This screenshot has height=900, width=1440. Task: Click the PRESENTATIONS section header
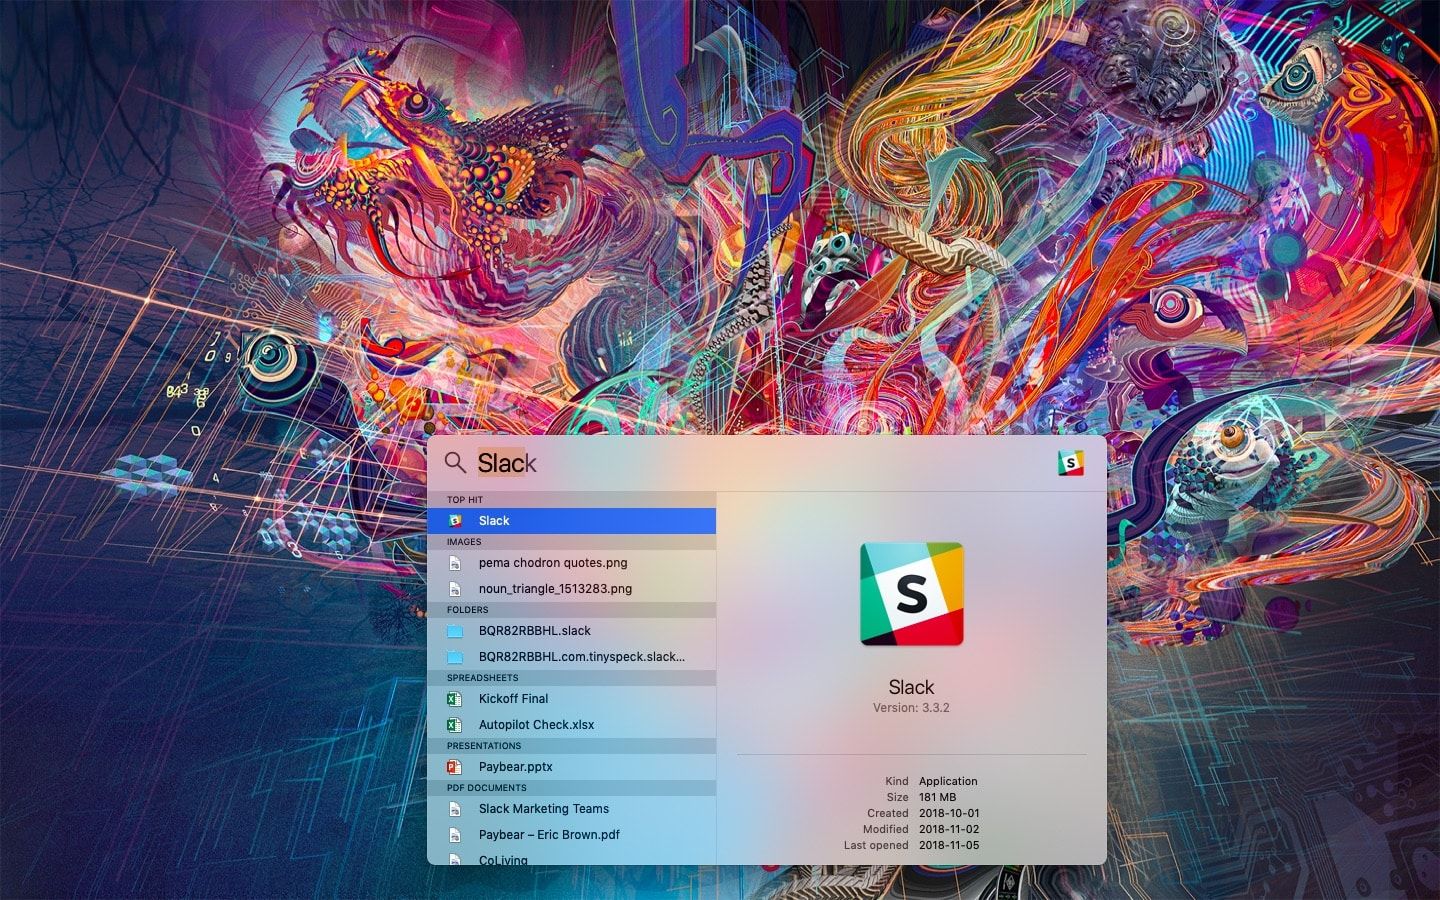pyautogui.click(x=571, y=746)
